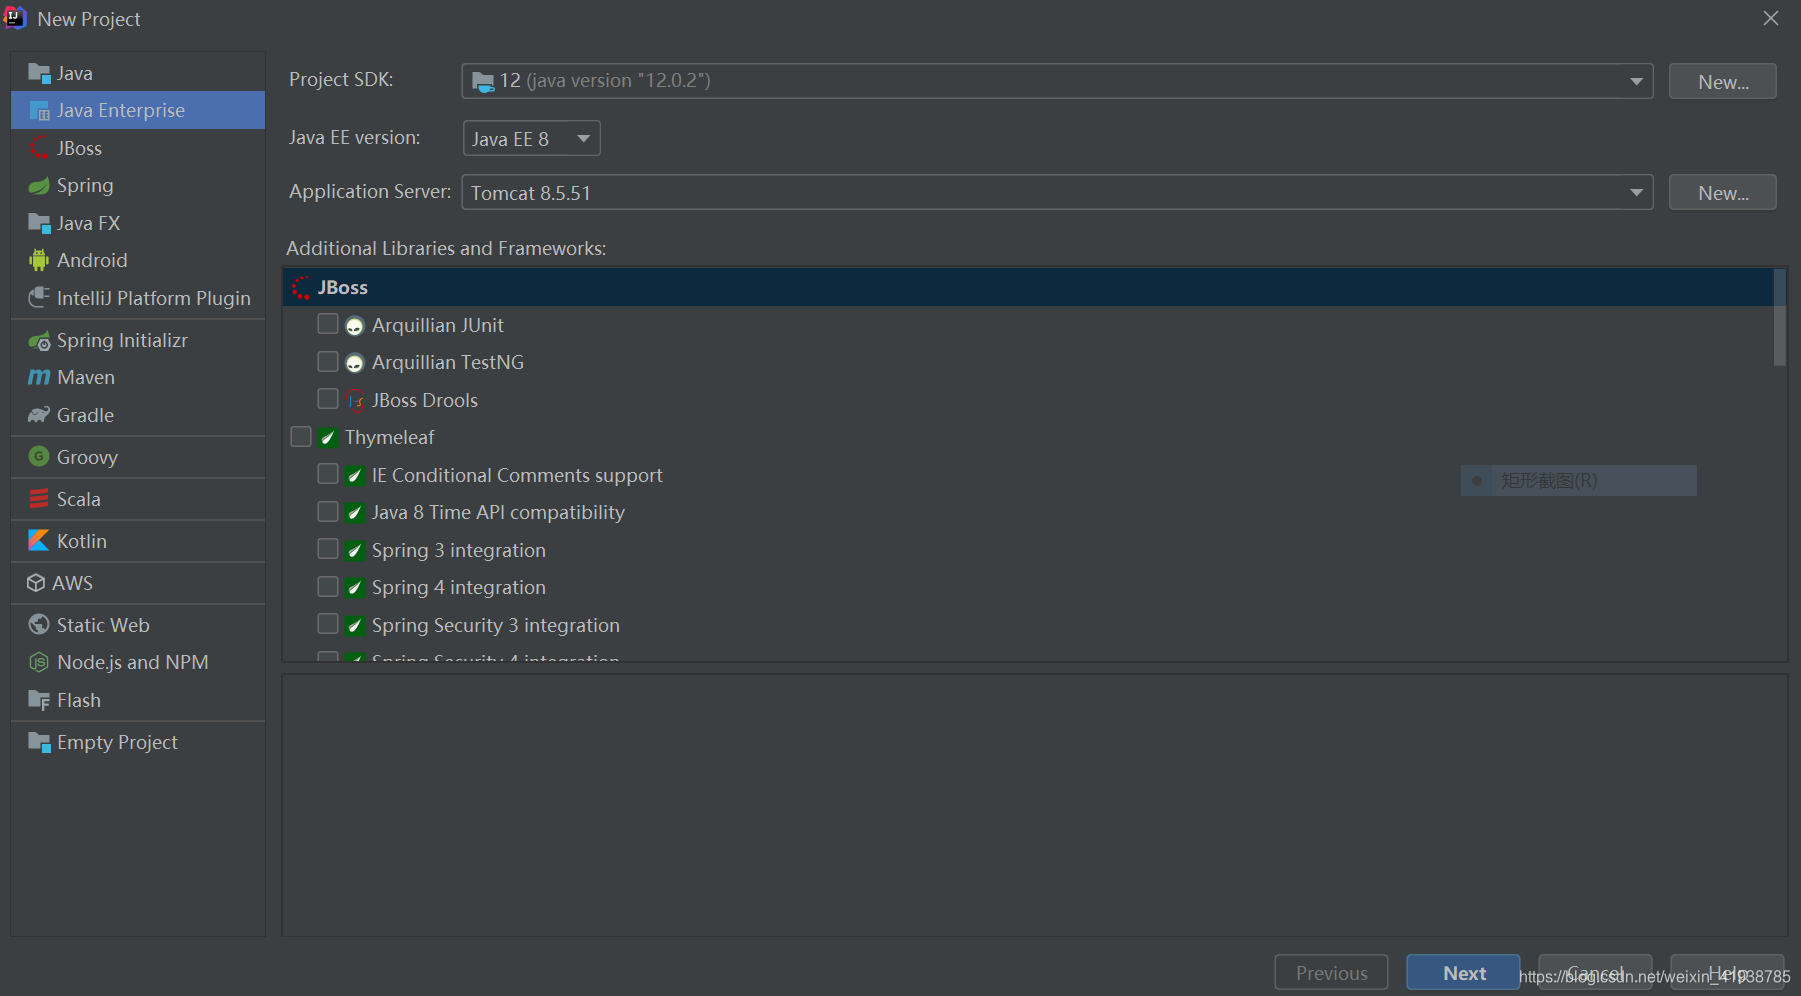
Task: Select Kotlin project type
Action: tap(138, 541)
